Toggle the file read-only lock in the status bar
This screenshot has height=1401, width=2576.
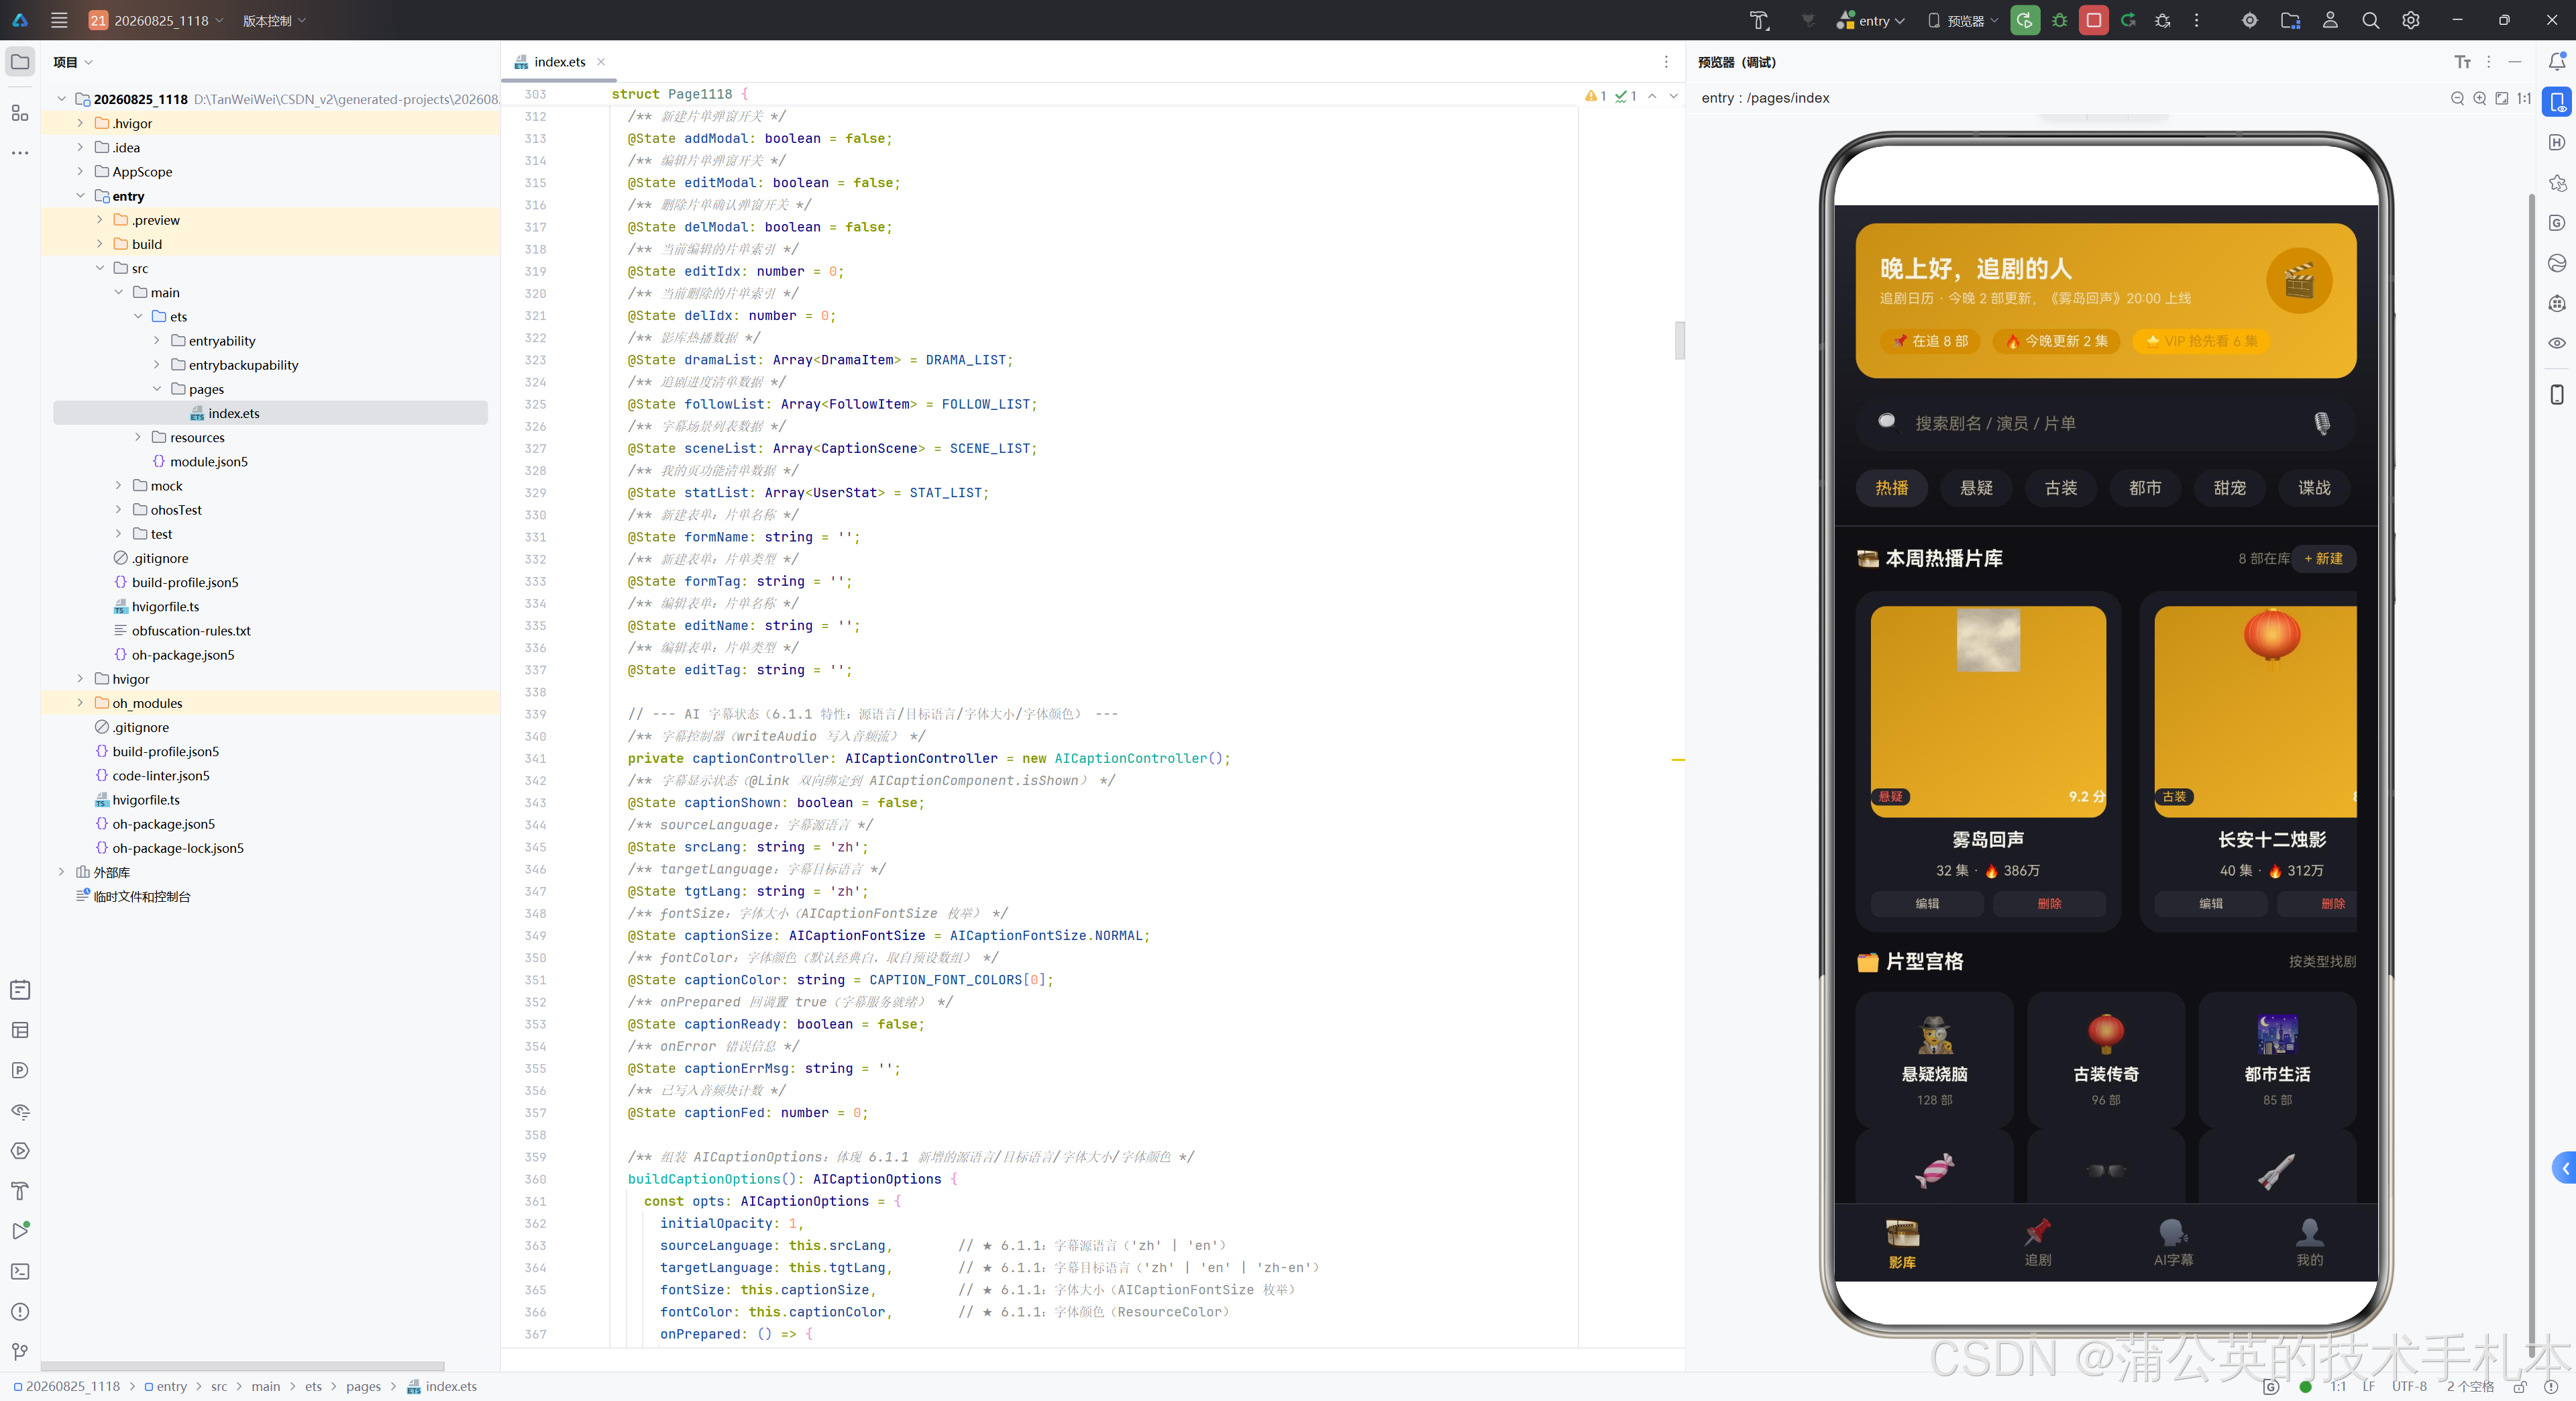2519,1387
